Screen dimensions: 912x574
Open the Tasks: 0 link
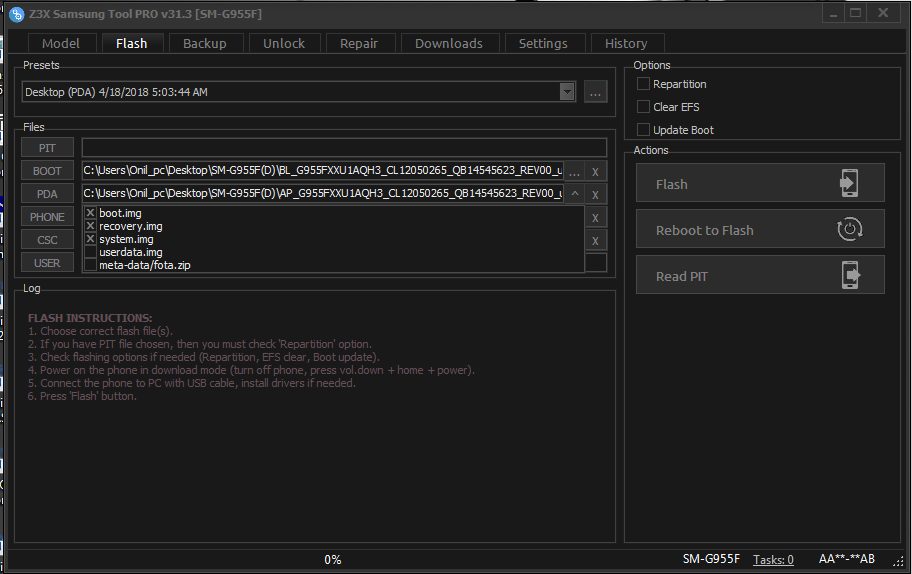(773, 559)
